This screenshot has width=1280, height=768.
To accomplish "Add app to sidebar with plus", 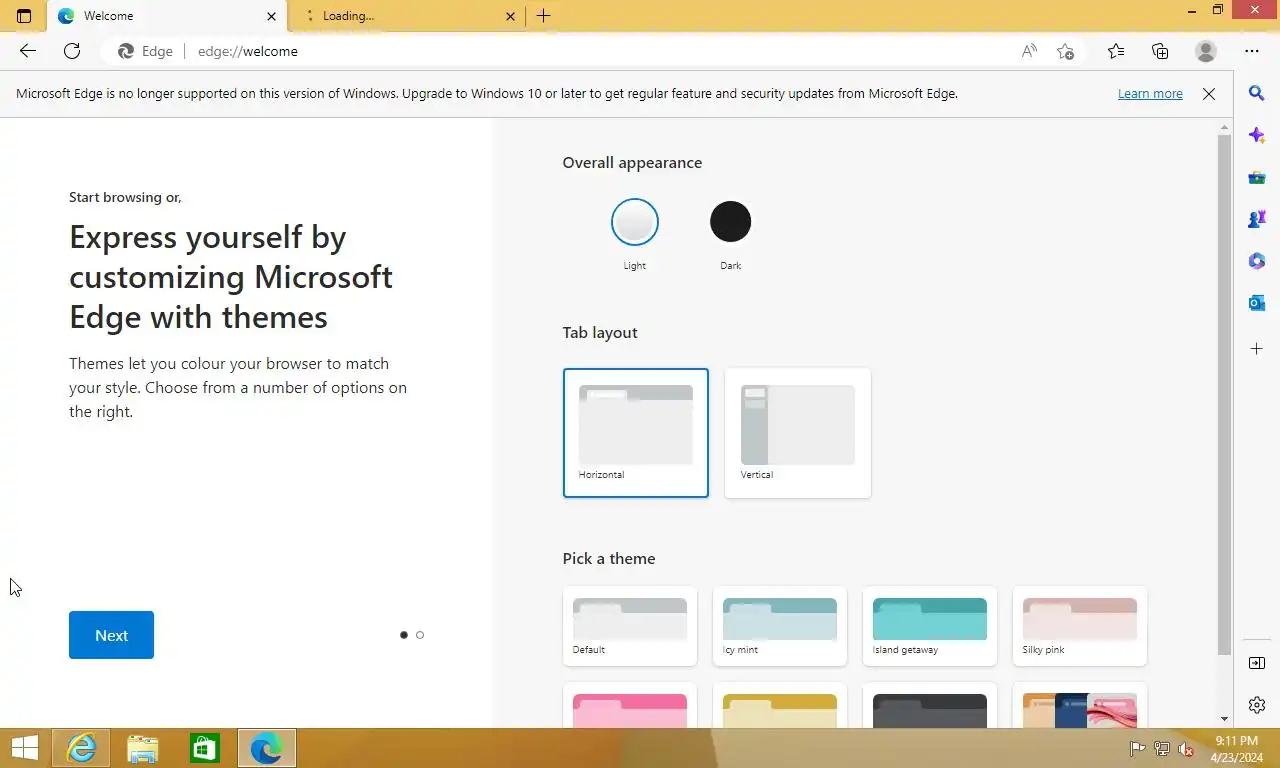I will 1257,349.
